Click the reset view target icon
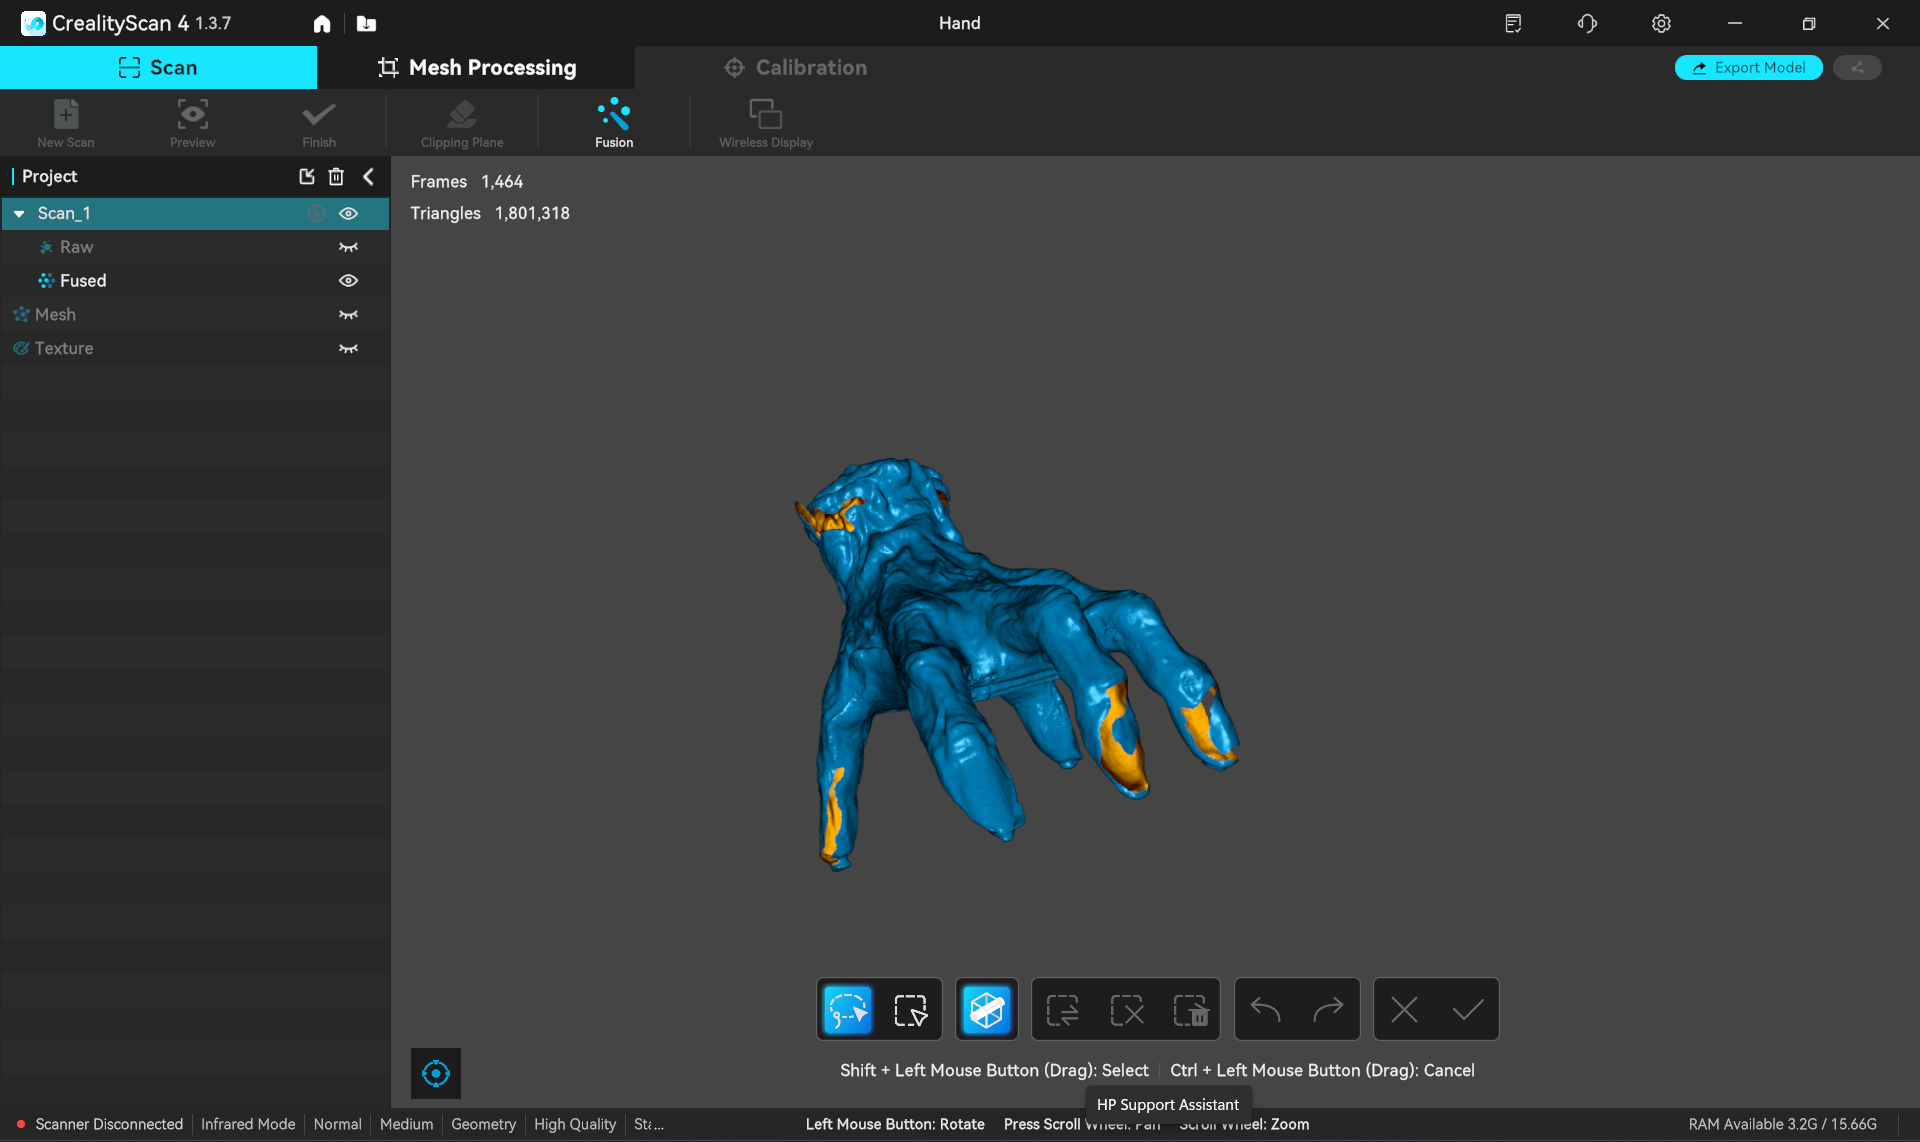 click(436, 1073)
